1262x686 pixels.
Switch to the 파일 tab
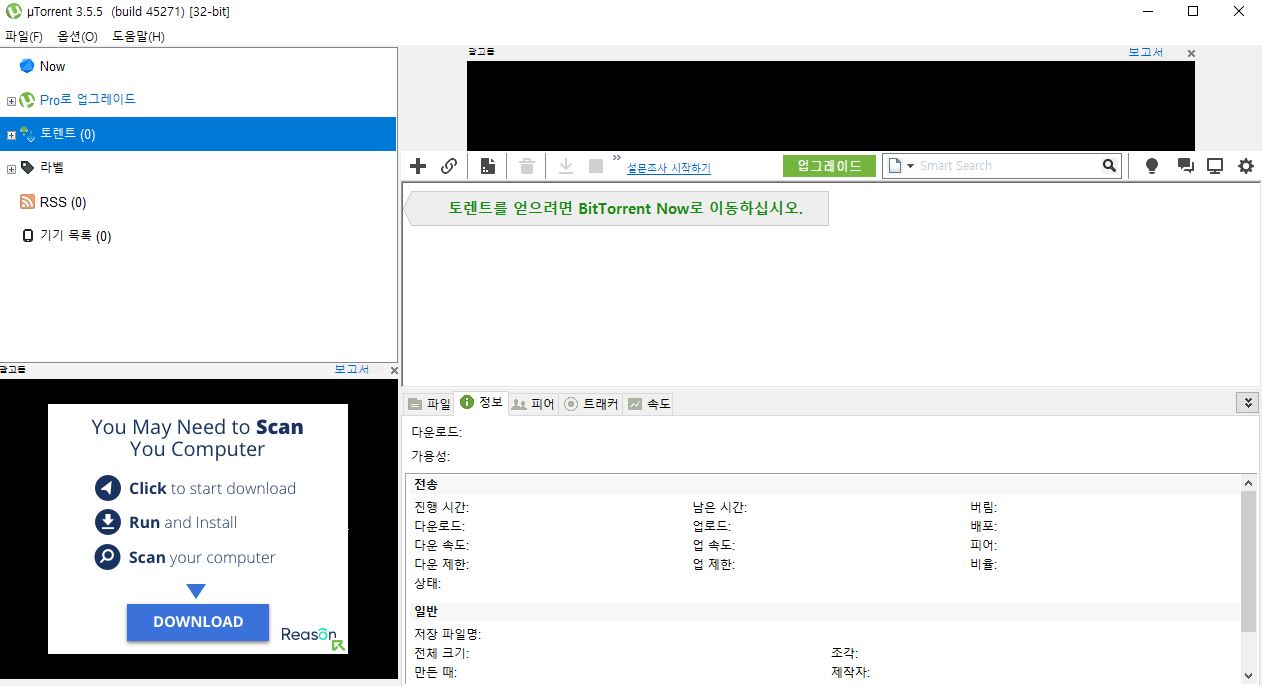click(x=429, y=404)
